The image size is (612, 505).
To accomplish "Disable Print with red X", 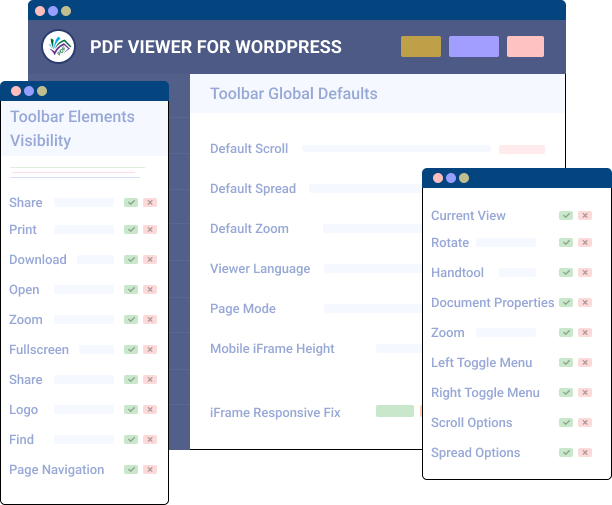I will [x=150, y=229].
